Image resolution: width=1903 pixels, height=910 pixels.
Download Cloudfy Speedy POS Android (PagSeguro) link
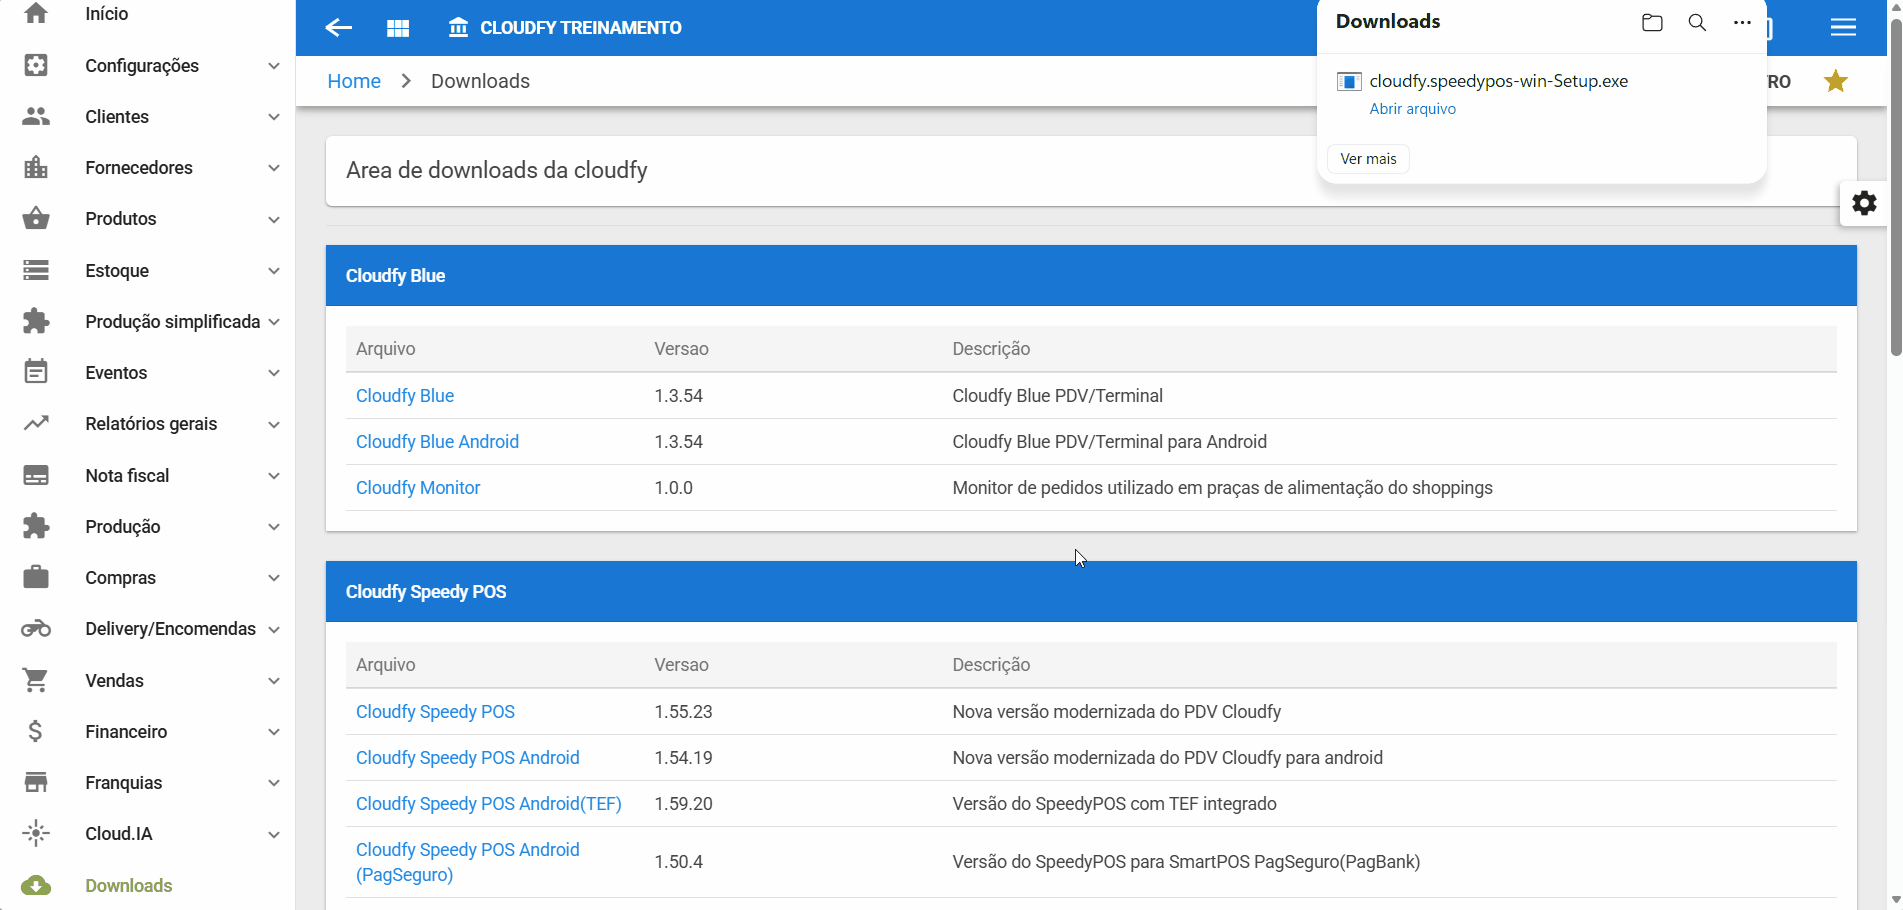click(x=468, y=862)
